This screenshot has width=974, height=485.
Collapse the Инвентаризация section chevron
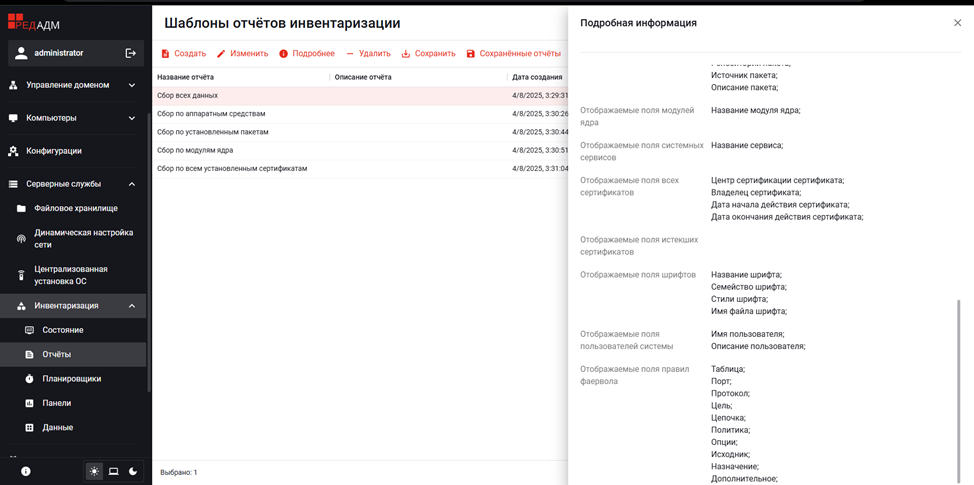(x=132, y=306)
